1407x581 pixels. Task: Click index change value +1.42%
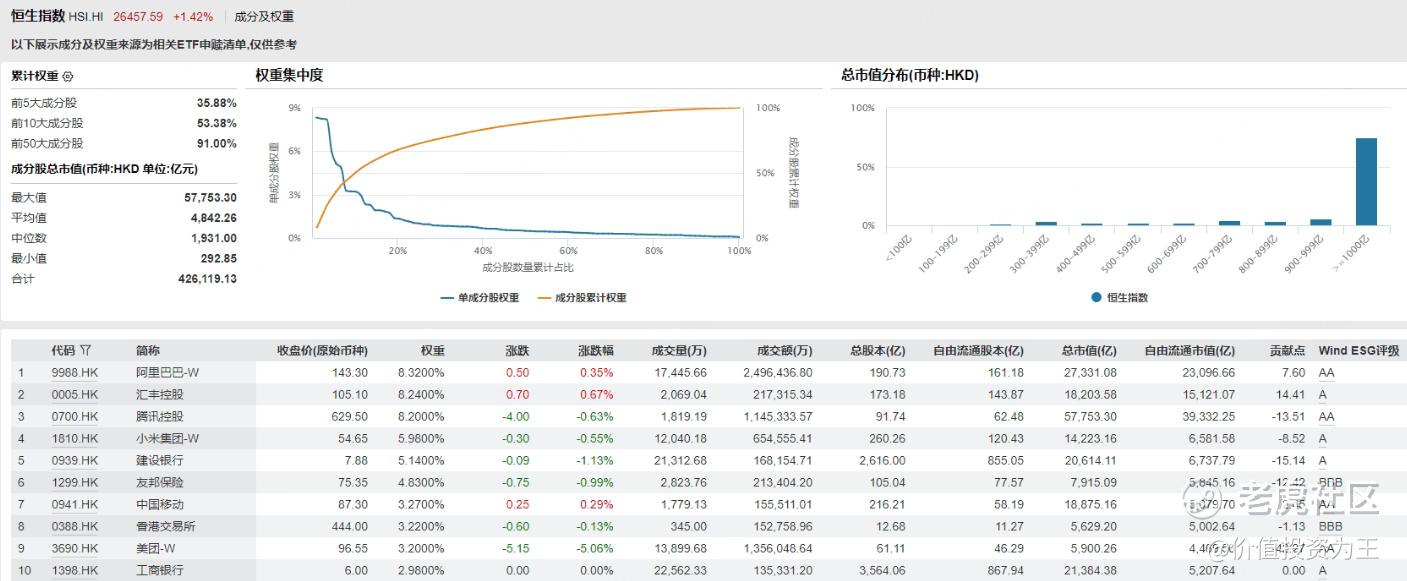click(193, 17)
